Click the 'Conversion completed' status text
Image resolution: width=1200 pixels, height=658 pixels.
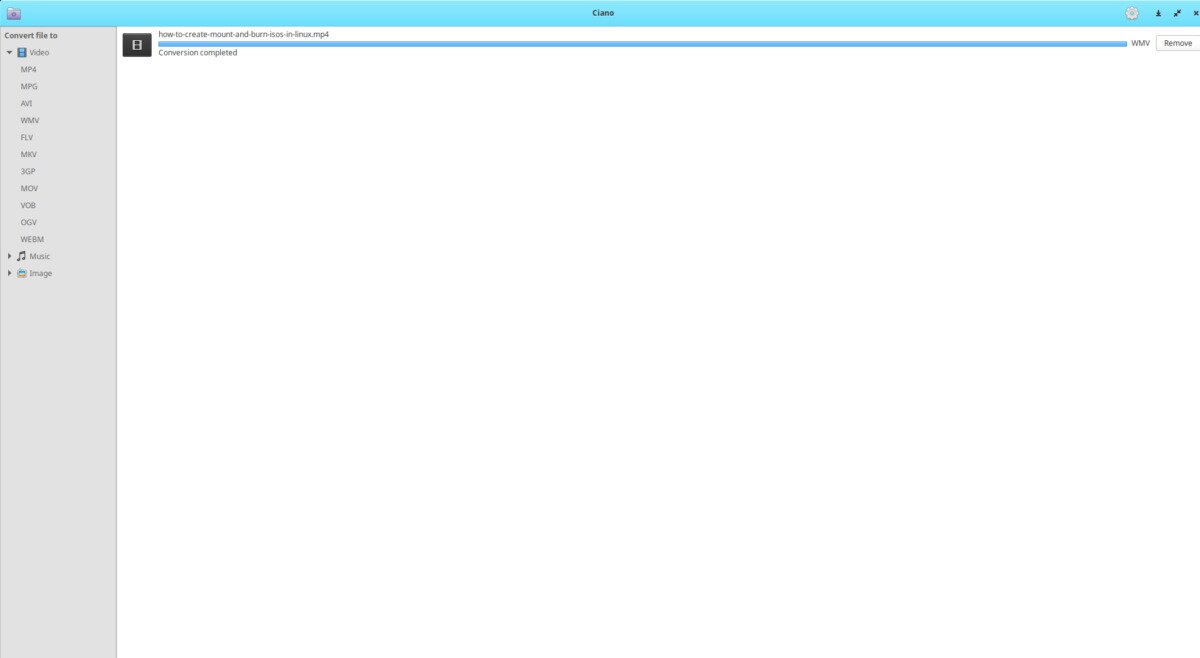[x=198, y=52]
